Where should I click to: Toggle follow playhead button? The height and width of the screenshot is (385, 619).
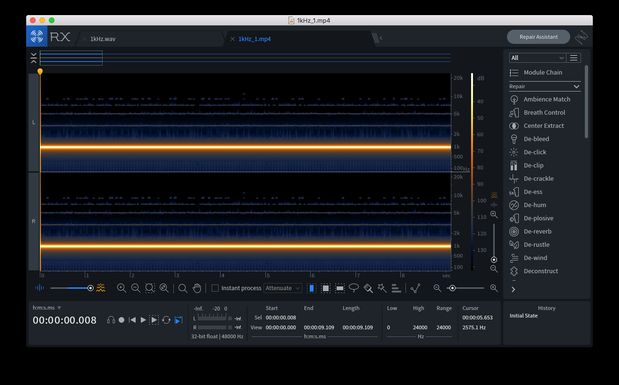(178, 320)
